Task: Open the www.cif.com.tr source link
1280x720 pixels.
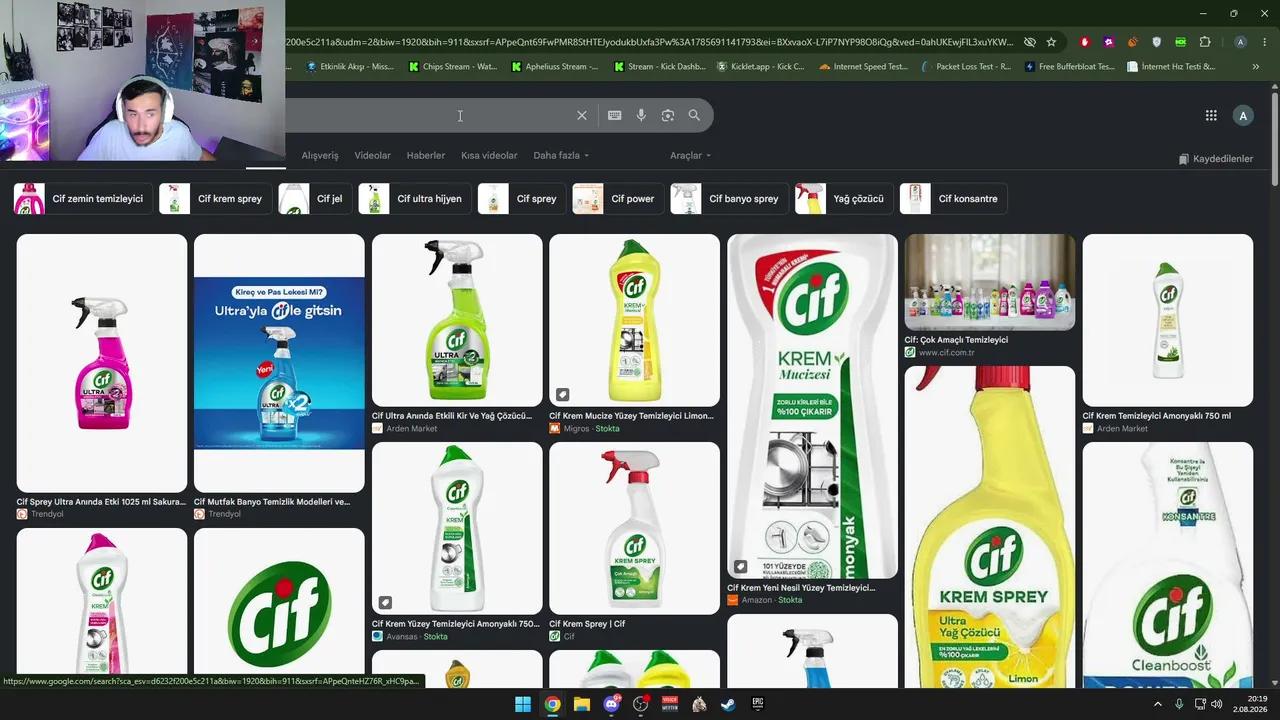Action: [946, 353]
